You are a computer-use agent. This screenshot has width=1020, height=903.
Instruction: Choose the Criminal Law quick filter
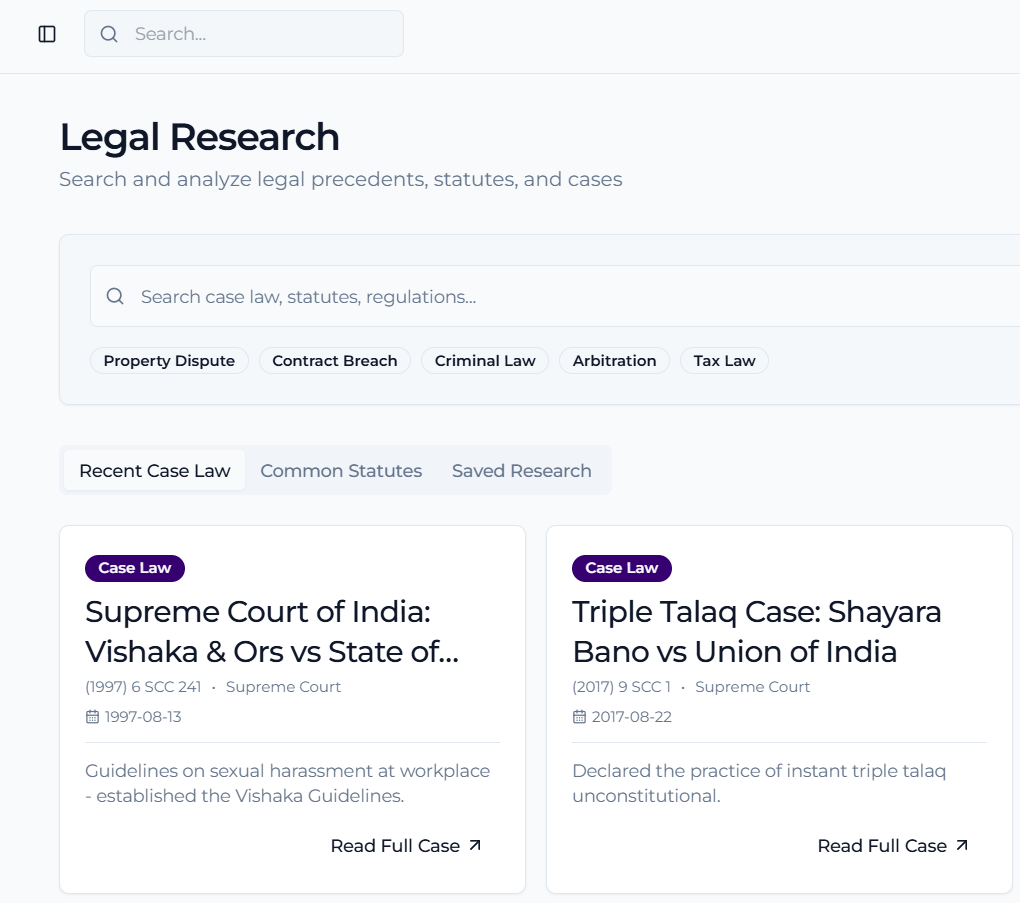point(485,361)
